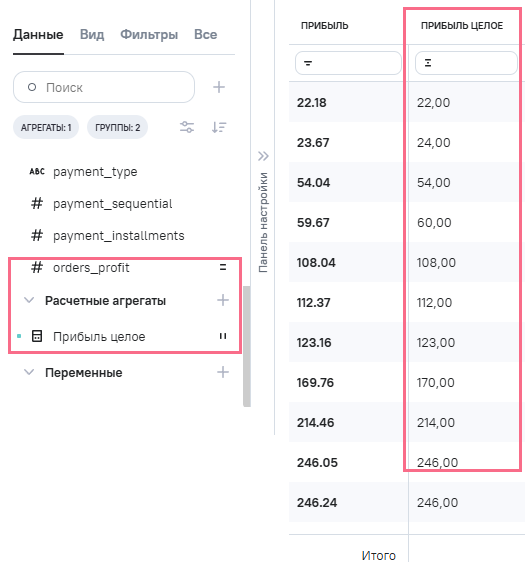The width and height of the screenshot is (525, 562).
Task: Select the payment_type field
Action: [x=95, y=172]
